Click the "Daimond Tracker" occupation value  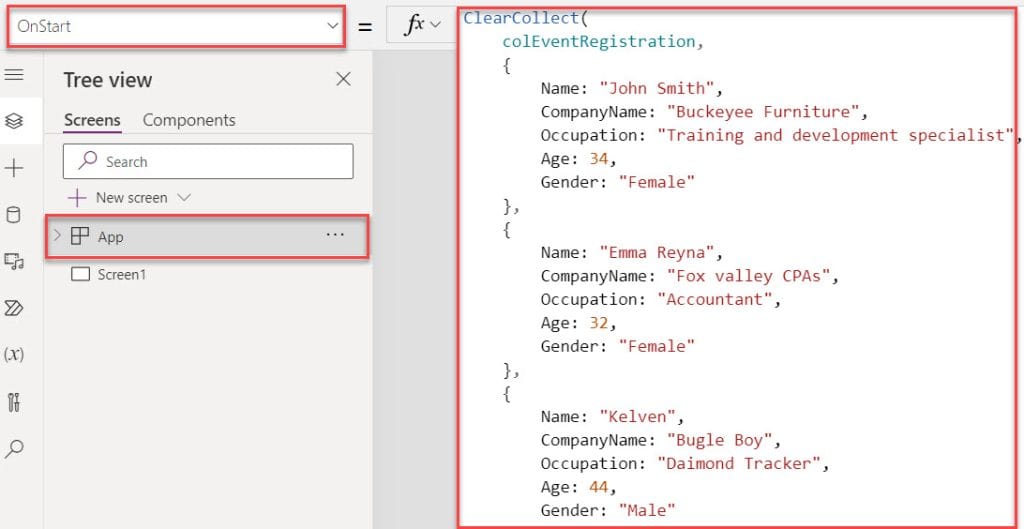[739, 464]
